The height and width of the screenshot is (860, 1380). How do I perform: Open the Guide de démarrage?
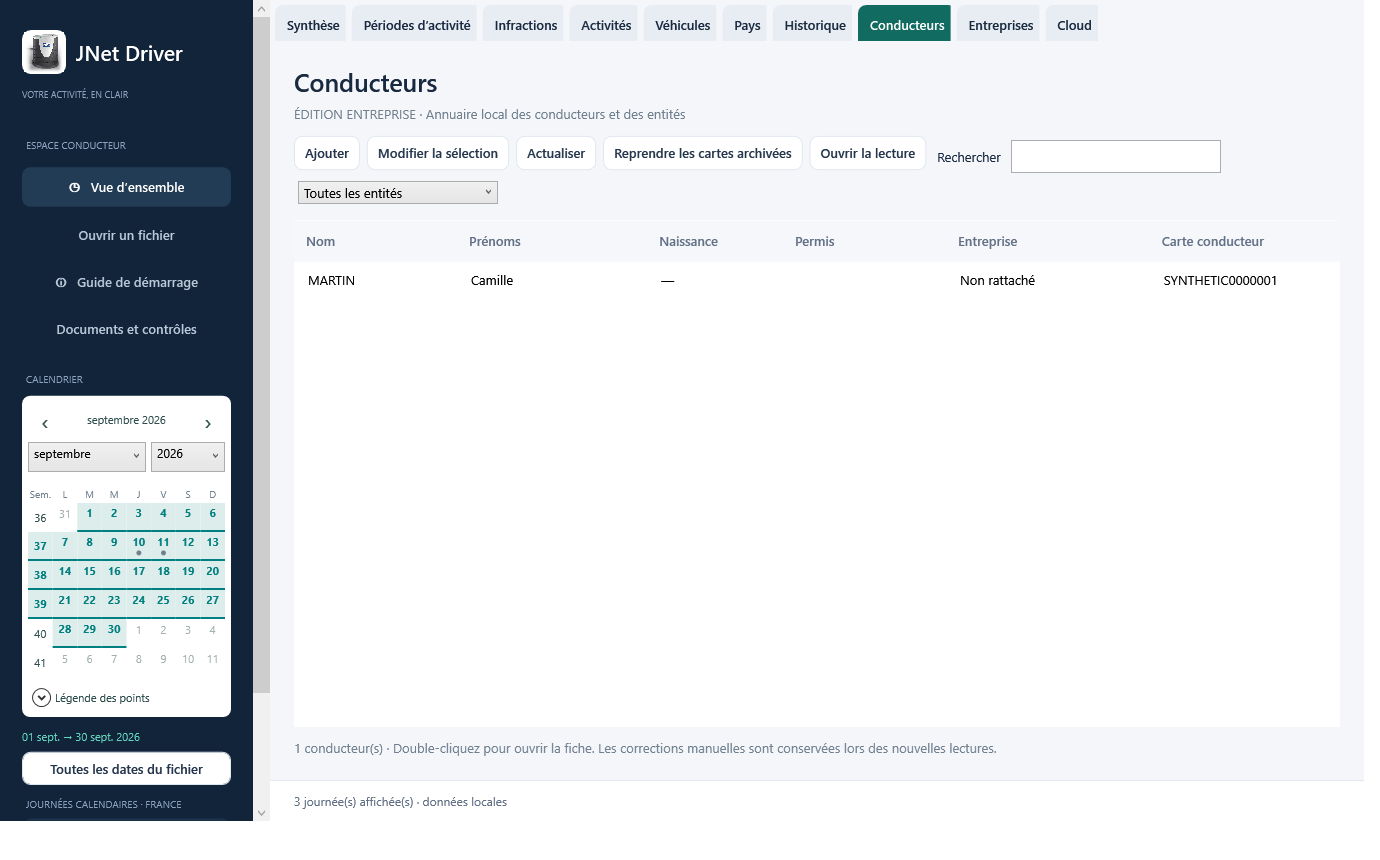(x=126, y=282)
